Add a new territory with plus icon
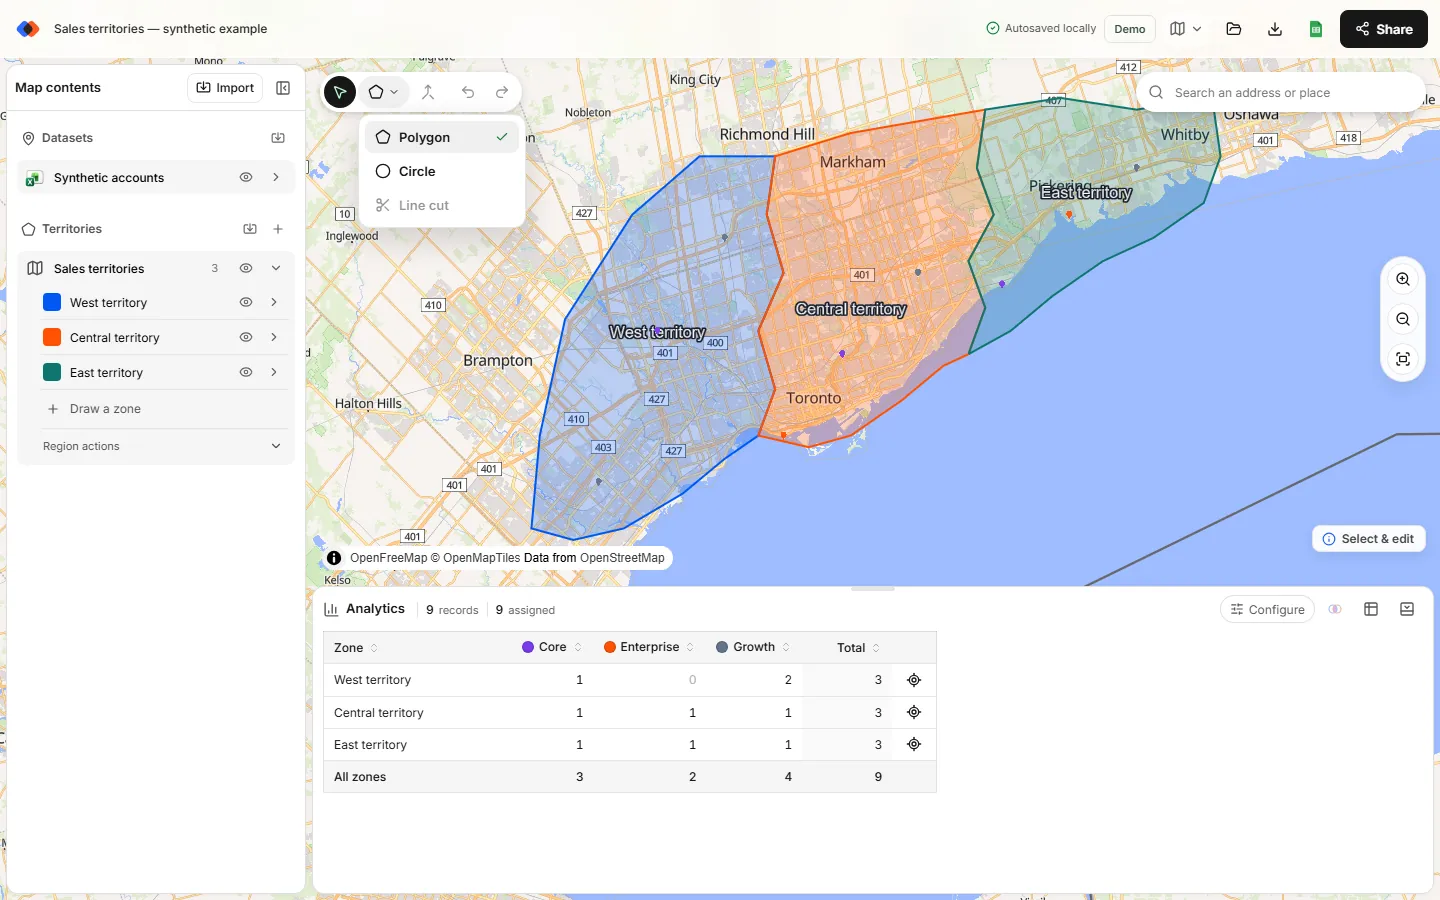 [278, 229]
